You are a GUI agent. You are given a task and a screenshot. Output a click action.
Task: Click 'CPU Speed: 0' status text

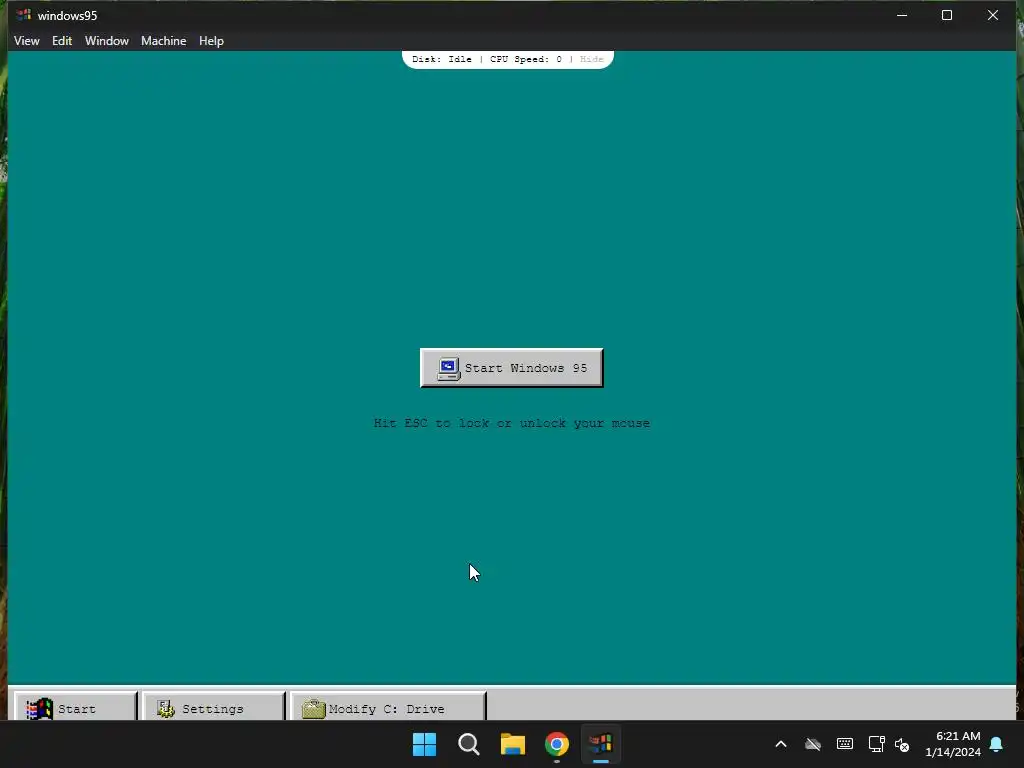[x=526, y=59]
